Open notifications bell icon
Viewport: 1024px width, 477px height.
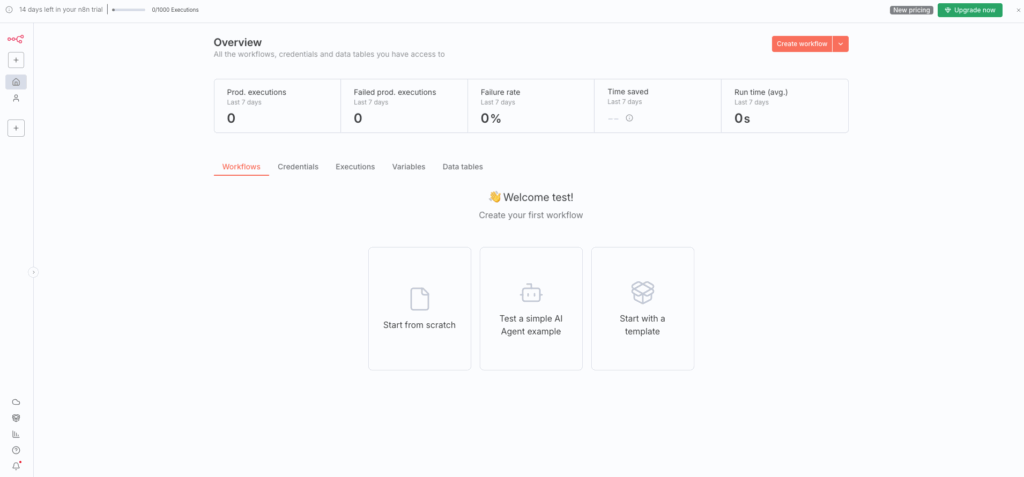click(x=16, y=466)
